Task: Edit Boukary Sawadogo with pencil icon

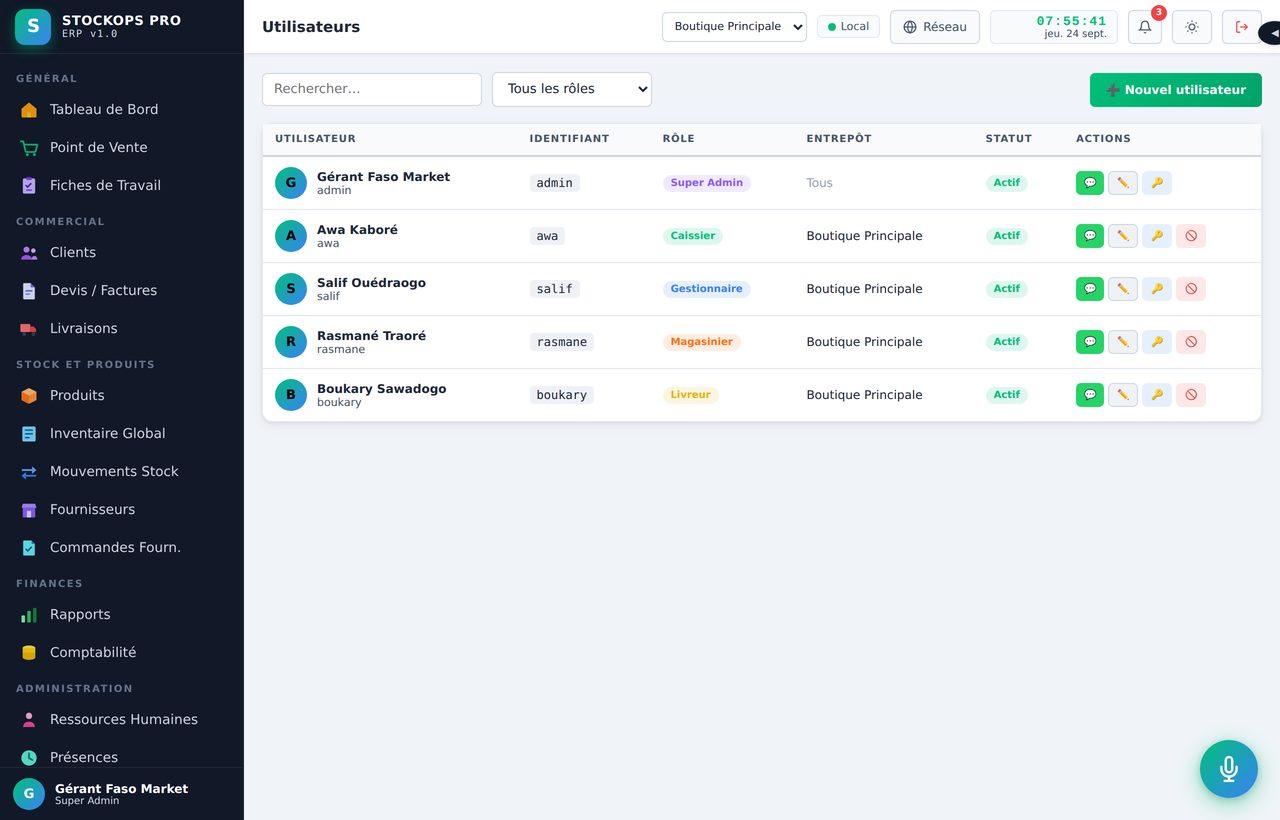Action: 1123,395
